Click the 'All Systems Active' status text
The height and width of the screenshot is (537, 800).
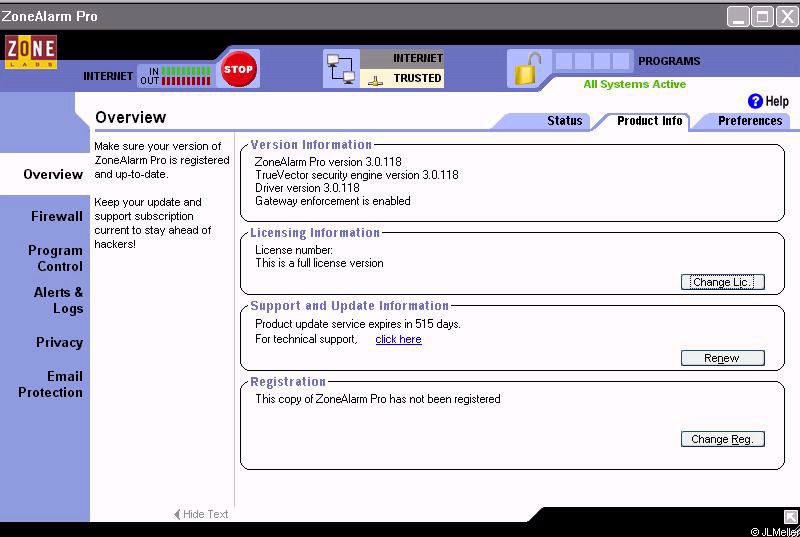[x=634, y=84]
